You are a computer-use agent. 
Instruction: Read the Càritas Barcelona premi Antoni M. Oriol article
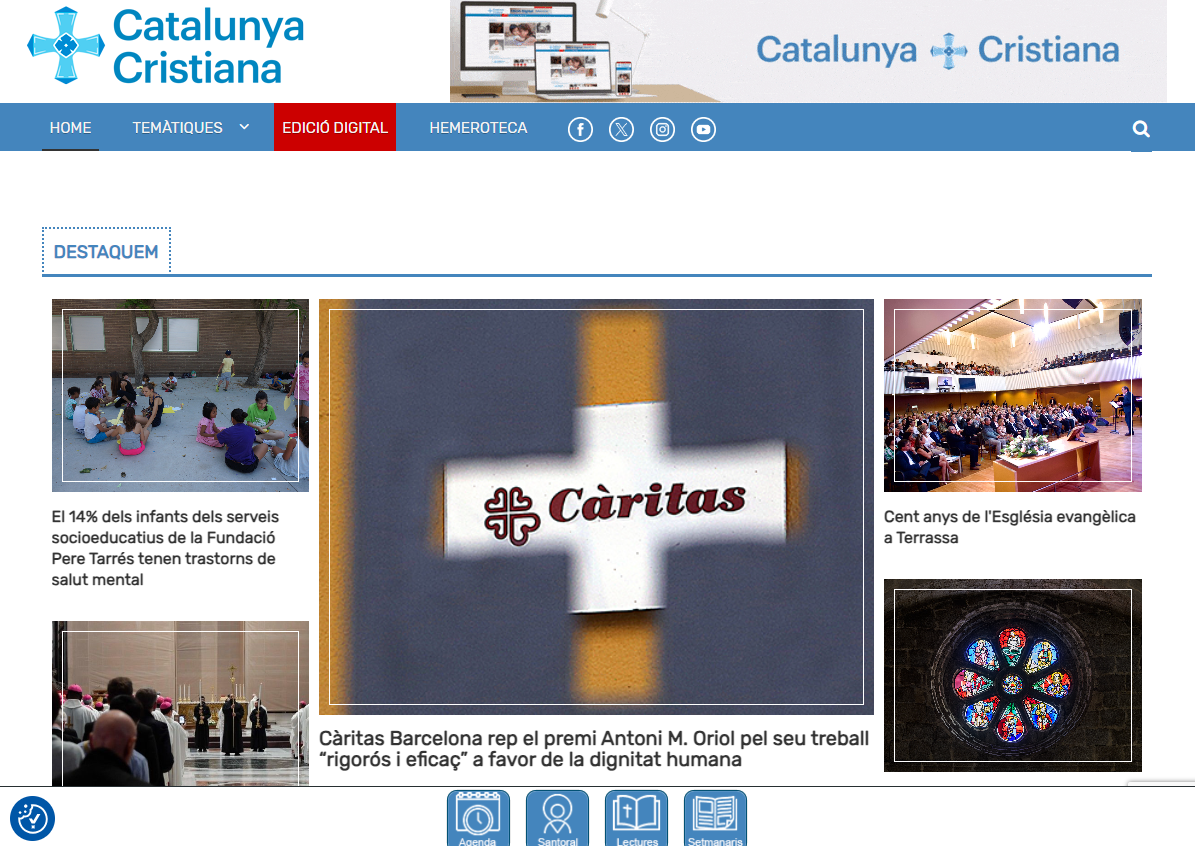[x=594, y=748]
